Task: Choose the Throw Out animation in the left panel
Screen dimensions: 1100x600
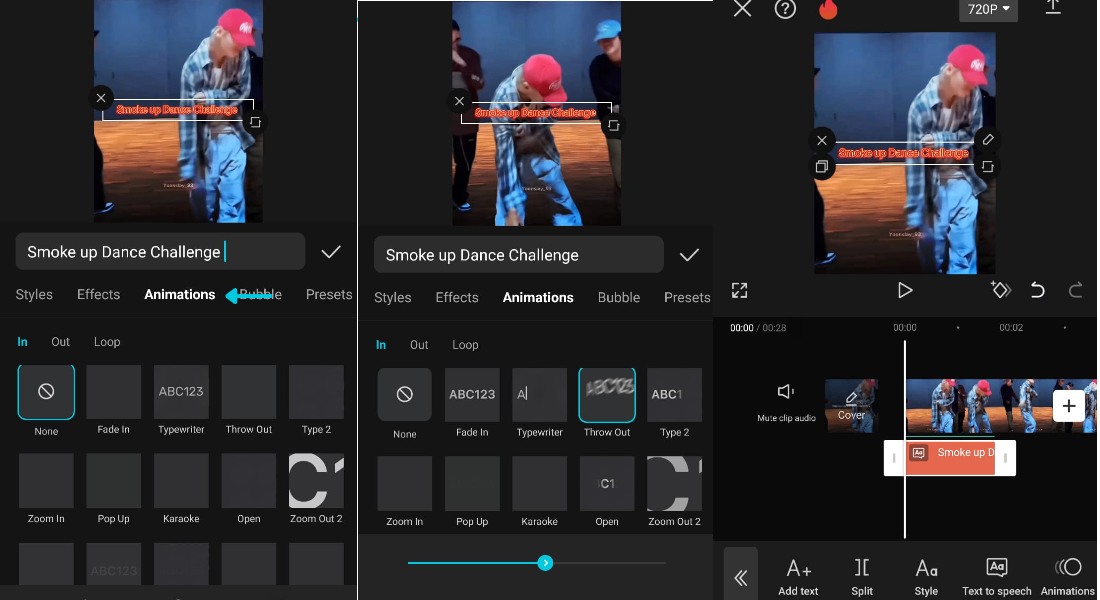Action: [248, 392]
